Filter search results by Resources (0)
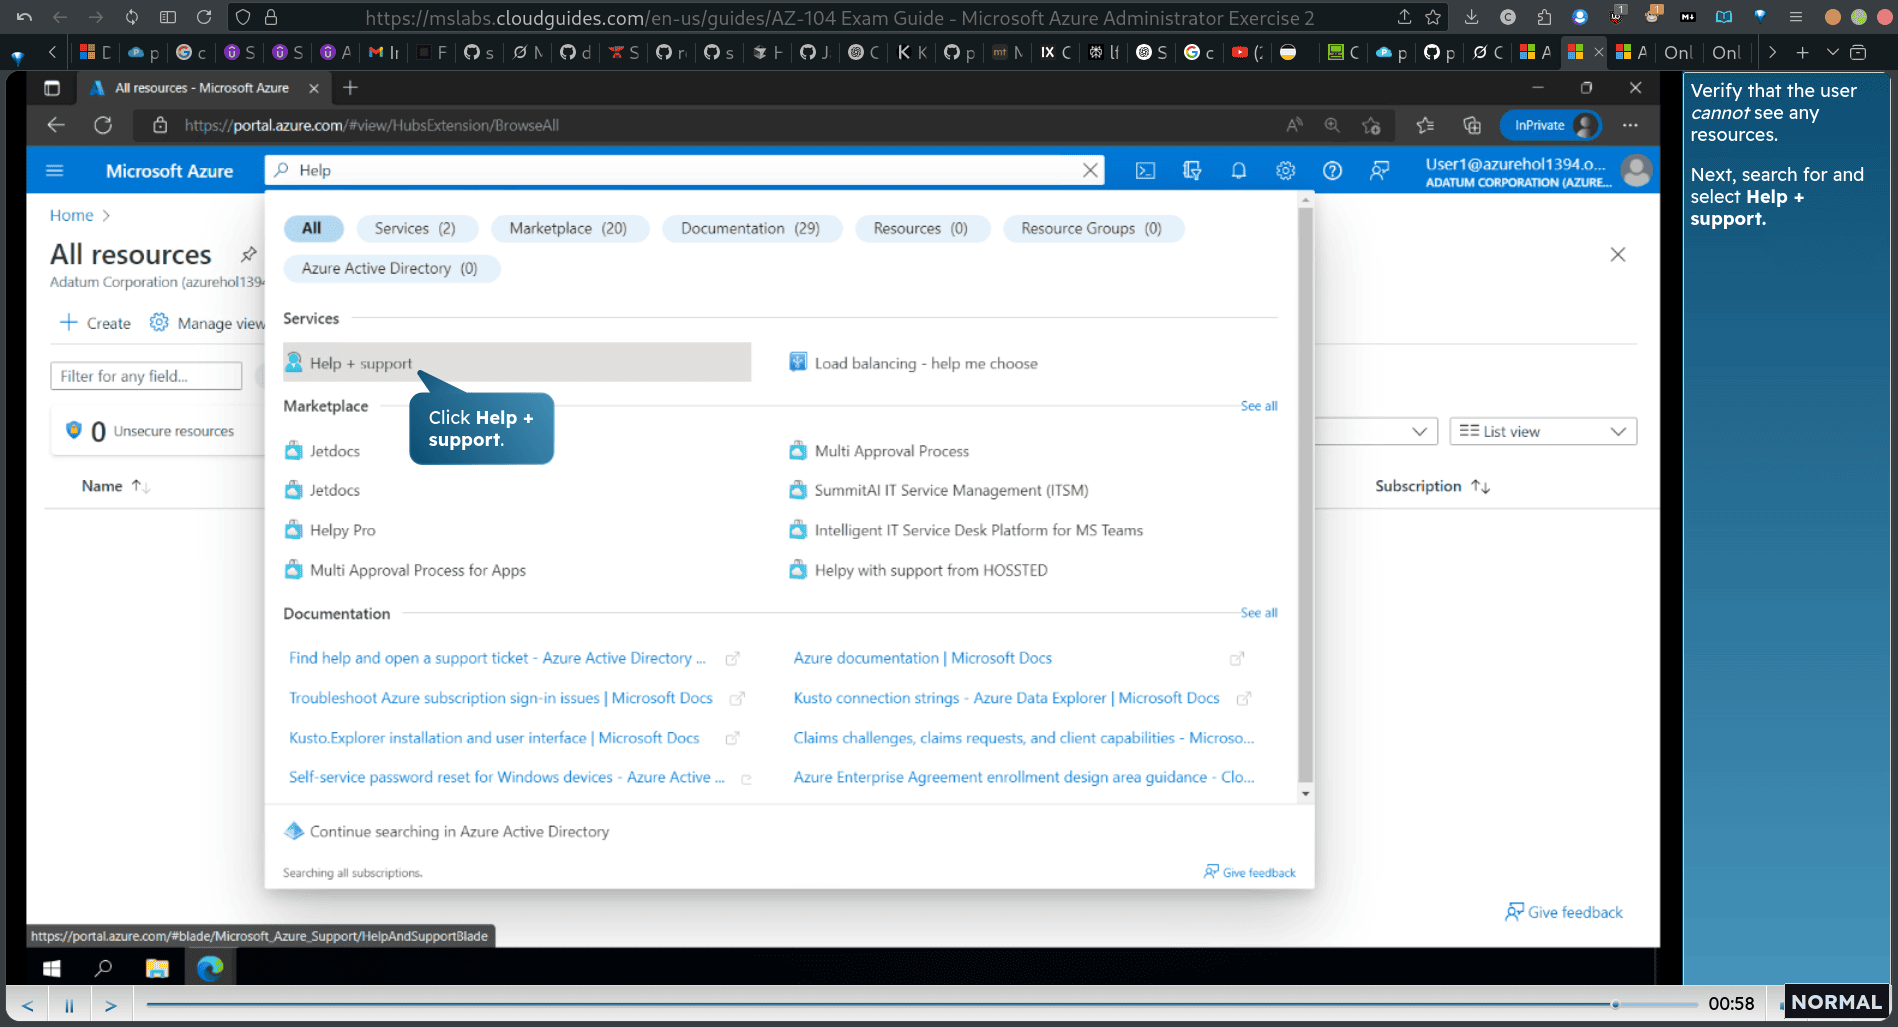Screen dimensions: 1898x1027 (920, 228)
